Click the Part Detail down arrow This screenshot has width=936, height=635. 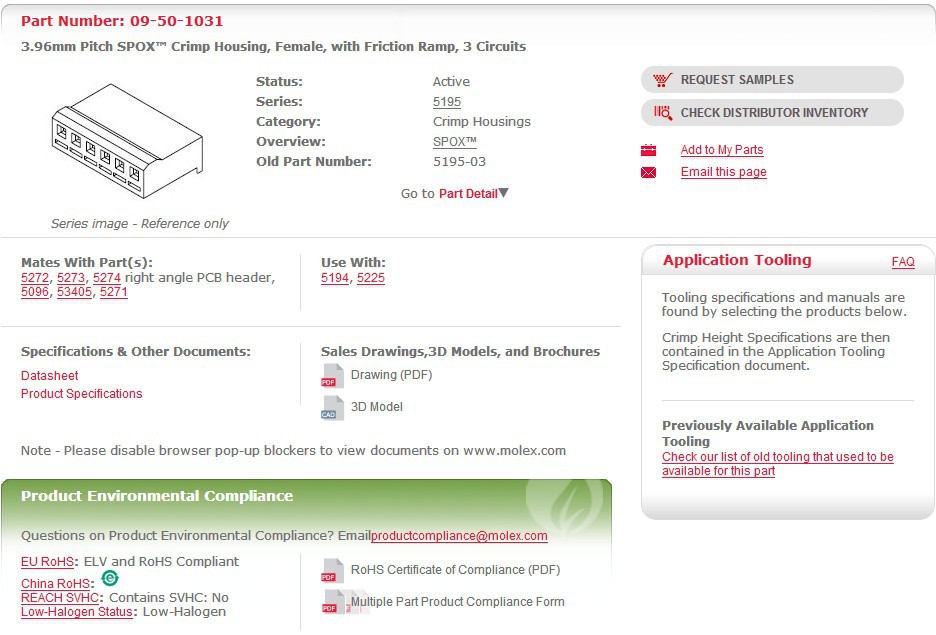tap(503, 193)
